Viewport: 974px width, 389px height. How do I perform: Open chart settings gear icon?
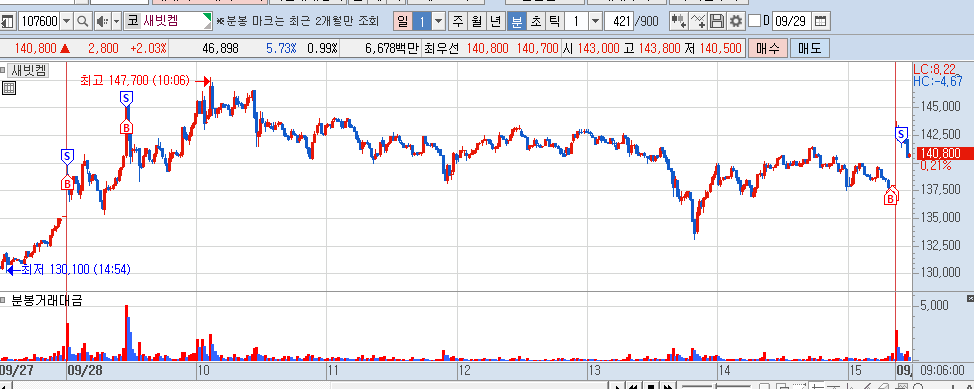(735, 22)
